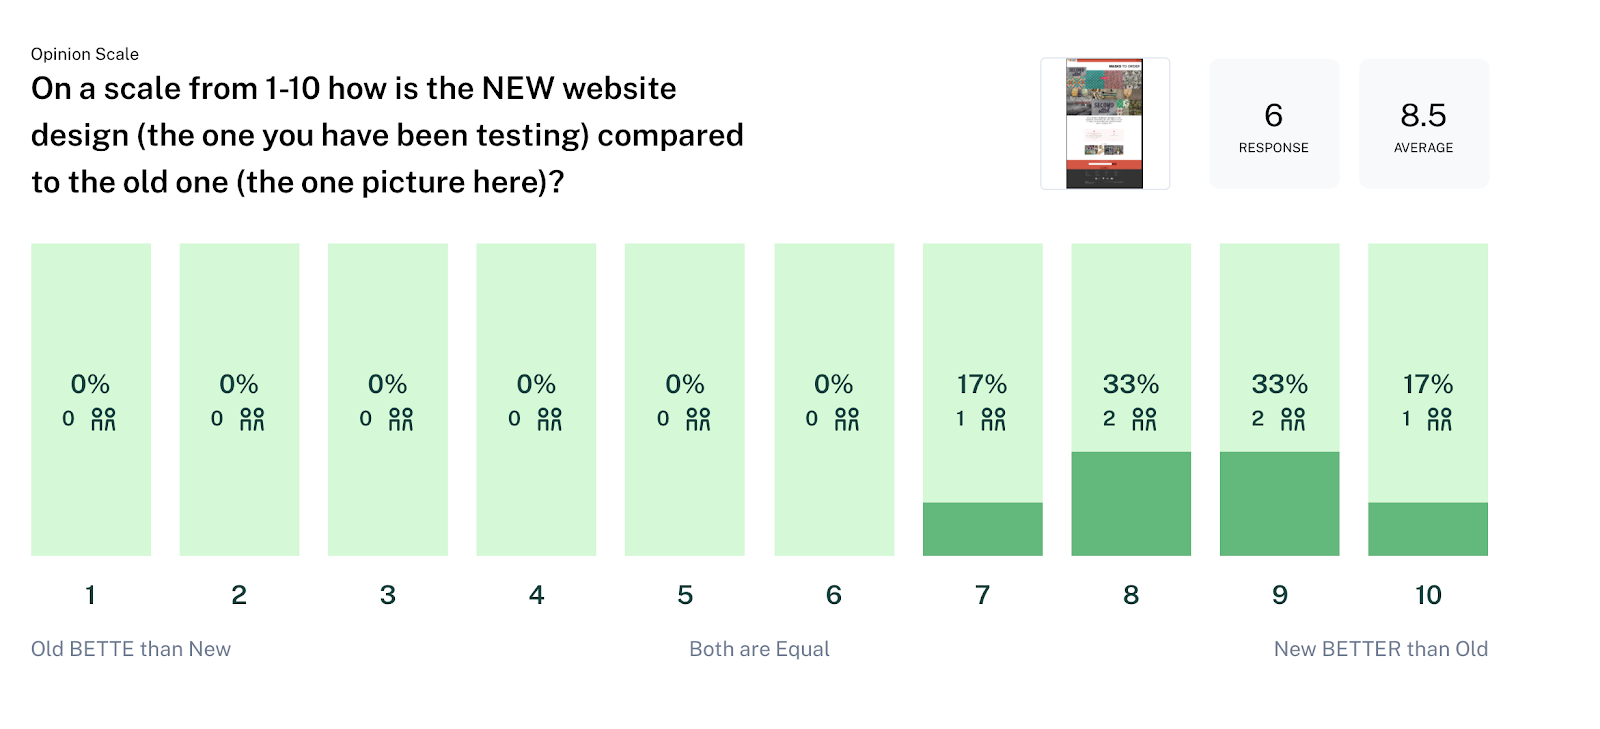
Task: Click the 8.5 Average card
Action: click(x=1424, y=123)
